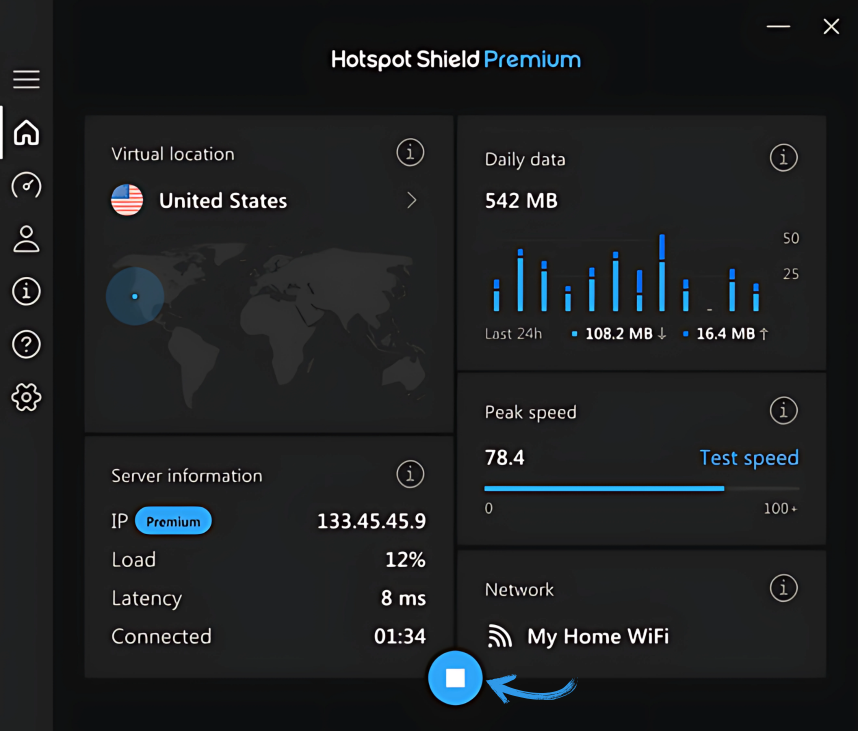This screenshot has height=731, width=858.
Task: Select the United States location name
Action: click(223, 201)
